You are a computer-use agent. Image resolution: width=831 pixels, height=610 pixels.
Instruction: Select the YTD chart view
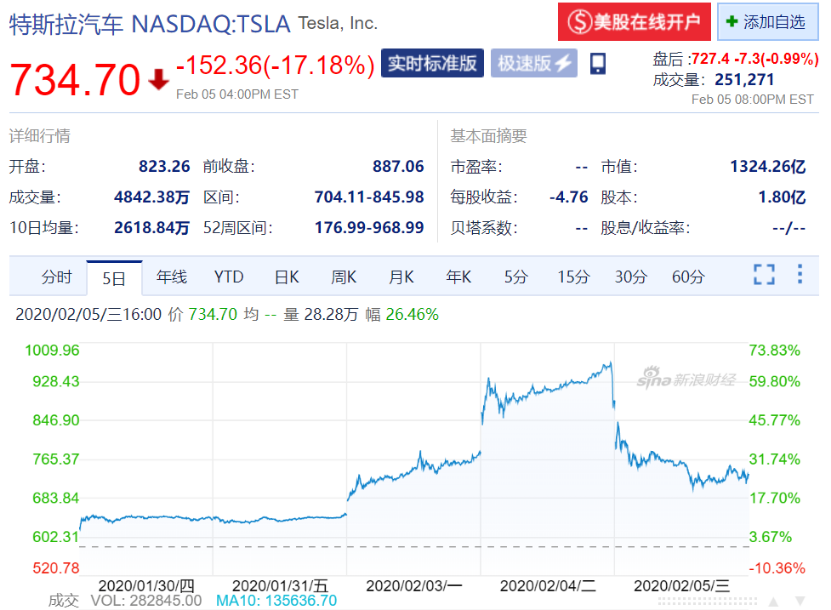tap(228, 277)
